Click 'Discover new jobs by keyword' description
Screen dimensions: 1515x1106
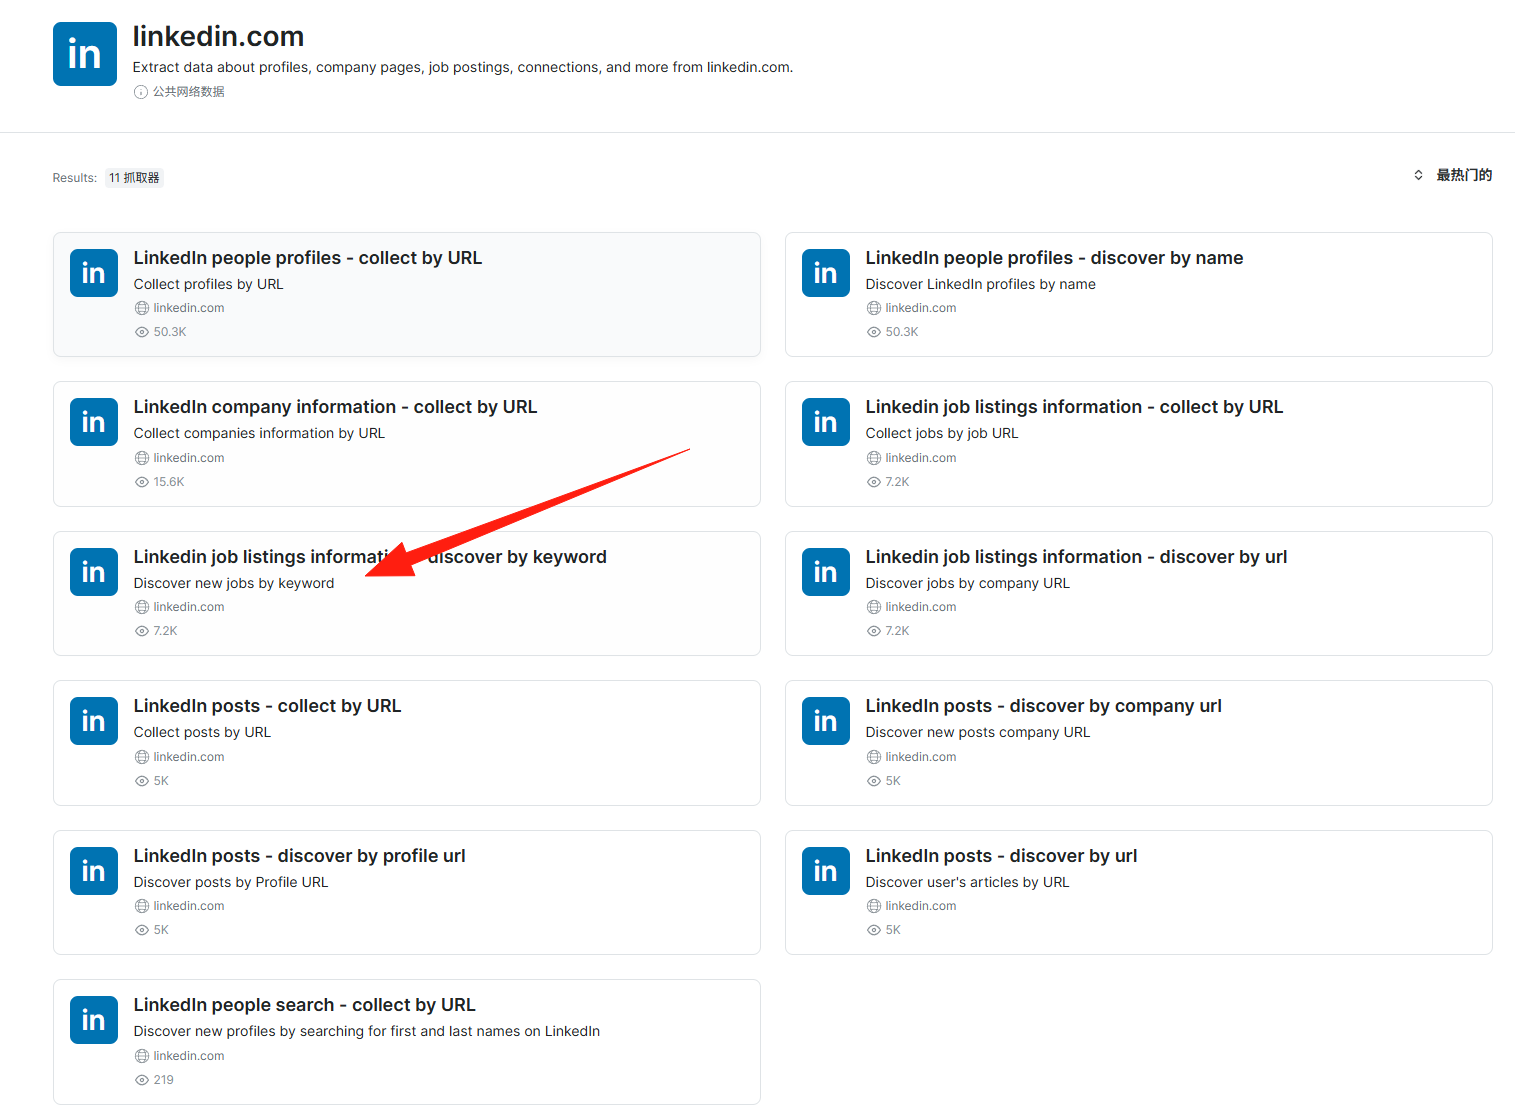234,583
